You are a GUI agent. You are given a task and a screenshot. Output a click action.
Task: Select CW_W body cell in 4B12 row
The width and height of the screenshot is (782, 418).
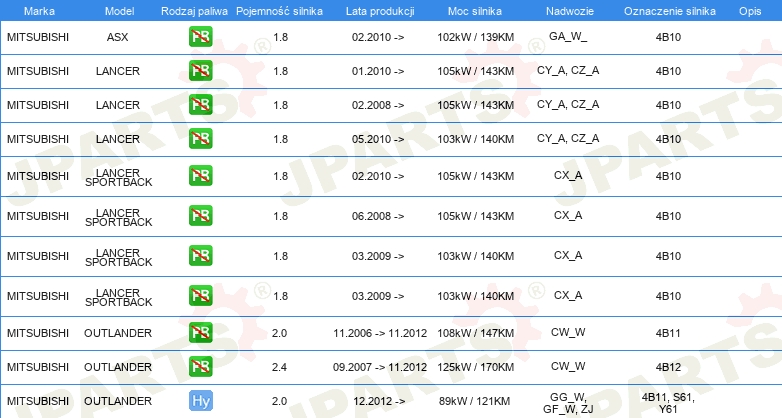tap(568, 366)
